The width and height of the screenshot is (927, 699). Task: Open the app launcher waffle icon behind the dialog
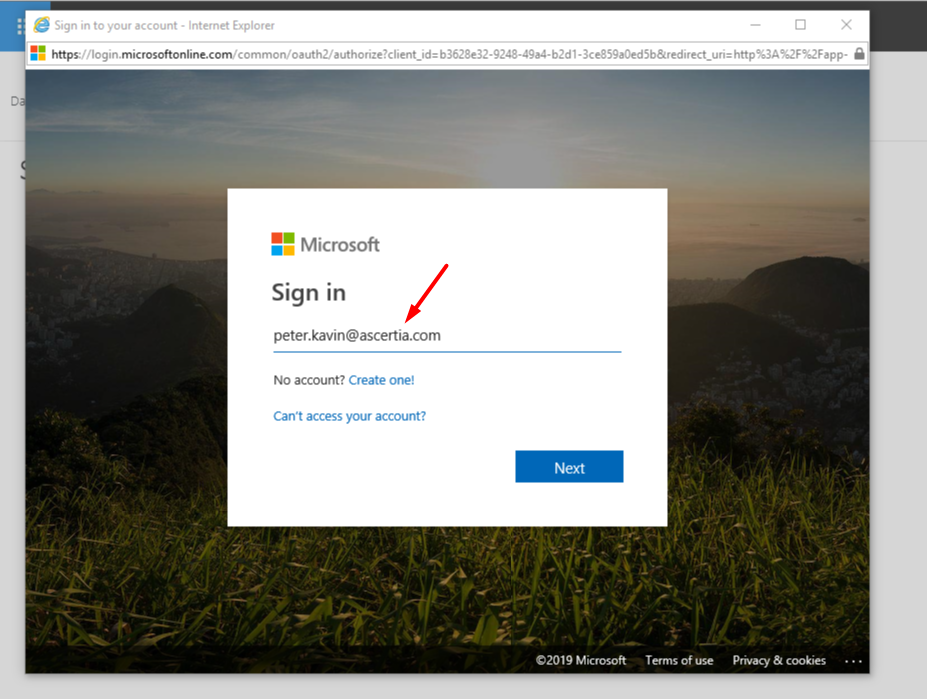point(20,26)
